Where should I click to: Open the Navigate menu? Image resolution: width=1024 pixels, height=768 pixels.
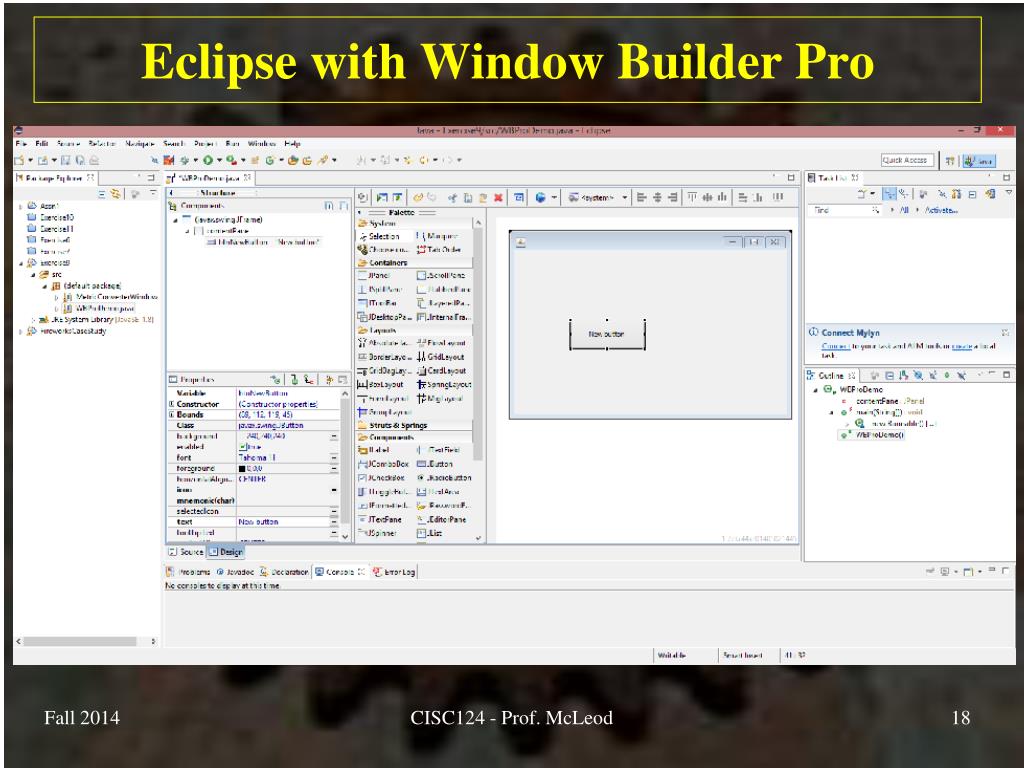pos(140,144)
